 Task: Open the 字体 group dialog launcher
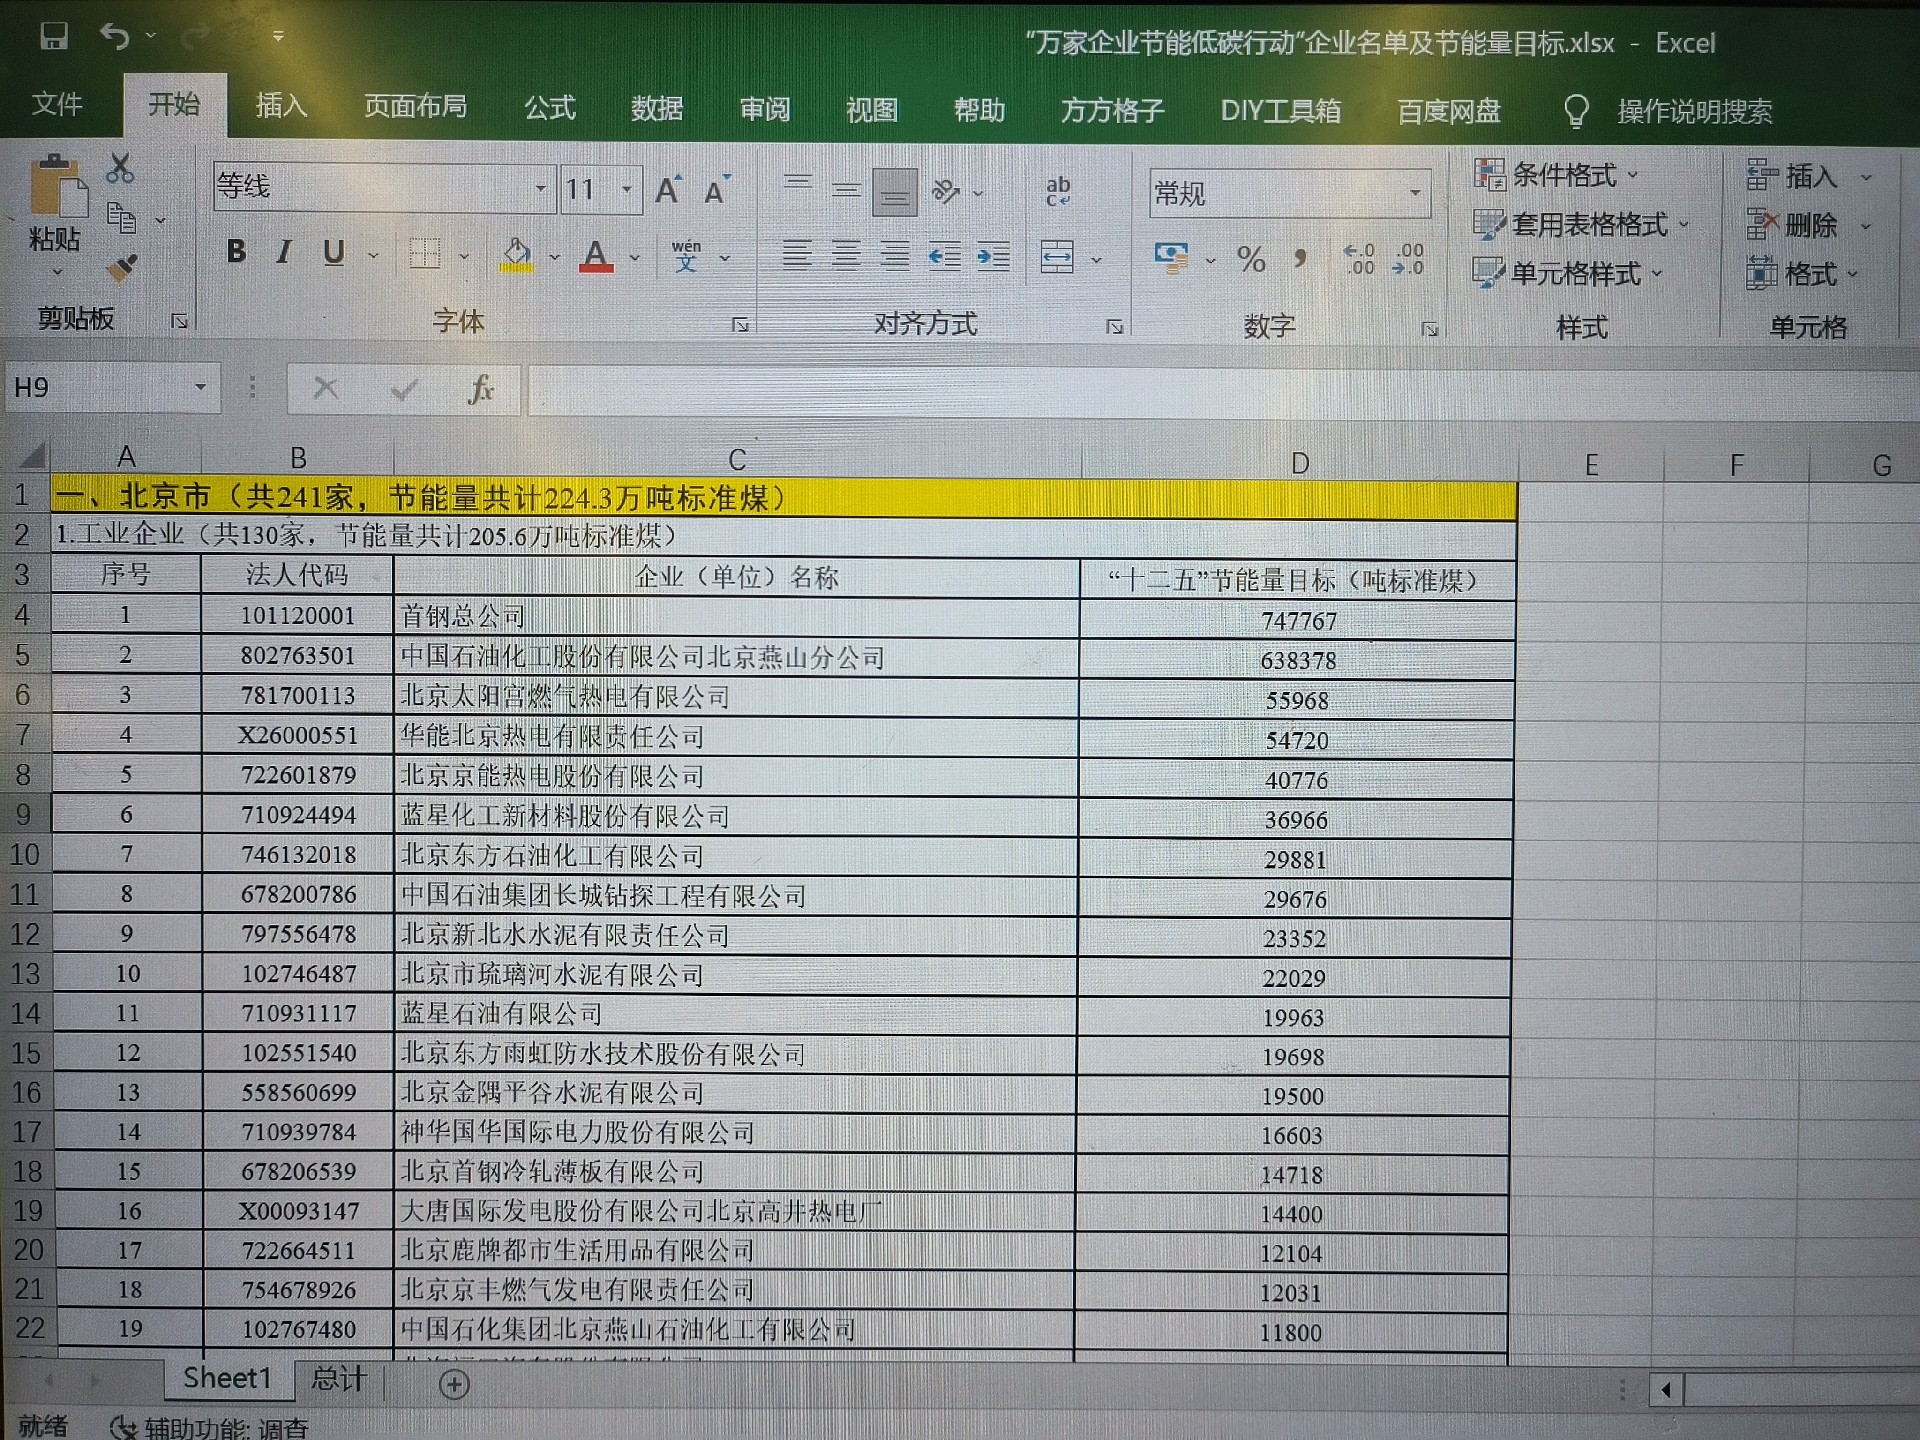740,324
